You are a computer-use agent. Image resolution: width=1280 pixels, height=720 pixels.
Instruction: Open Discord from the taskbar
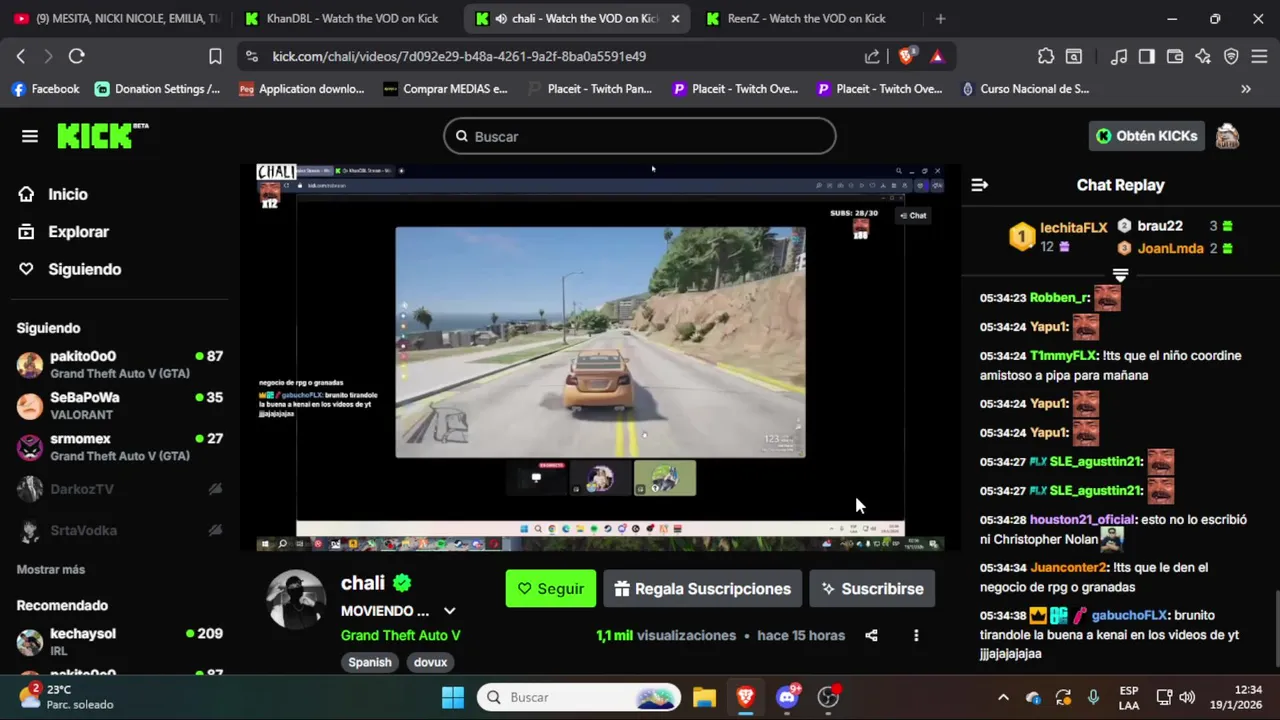[787, 697]
